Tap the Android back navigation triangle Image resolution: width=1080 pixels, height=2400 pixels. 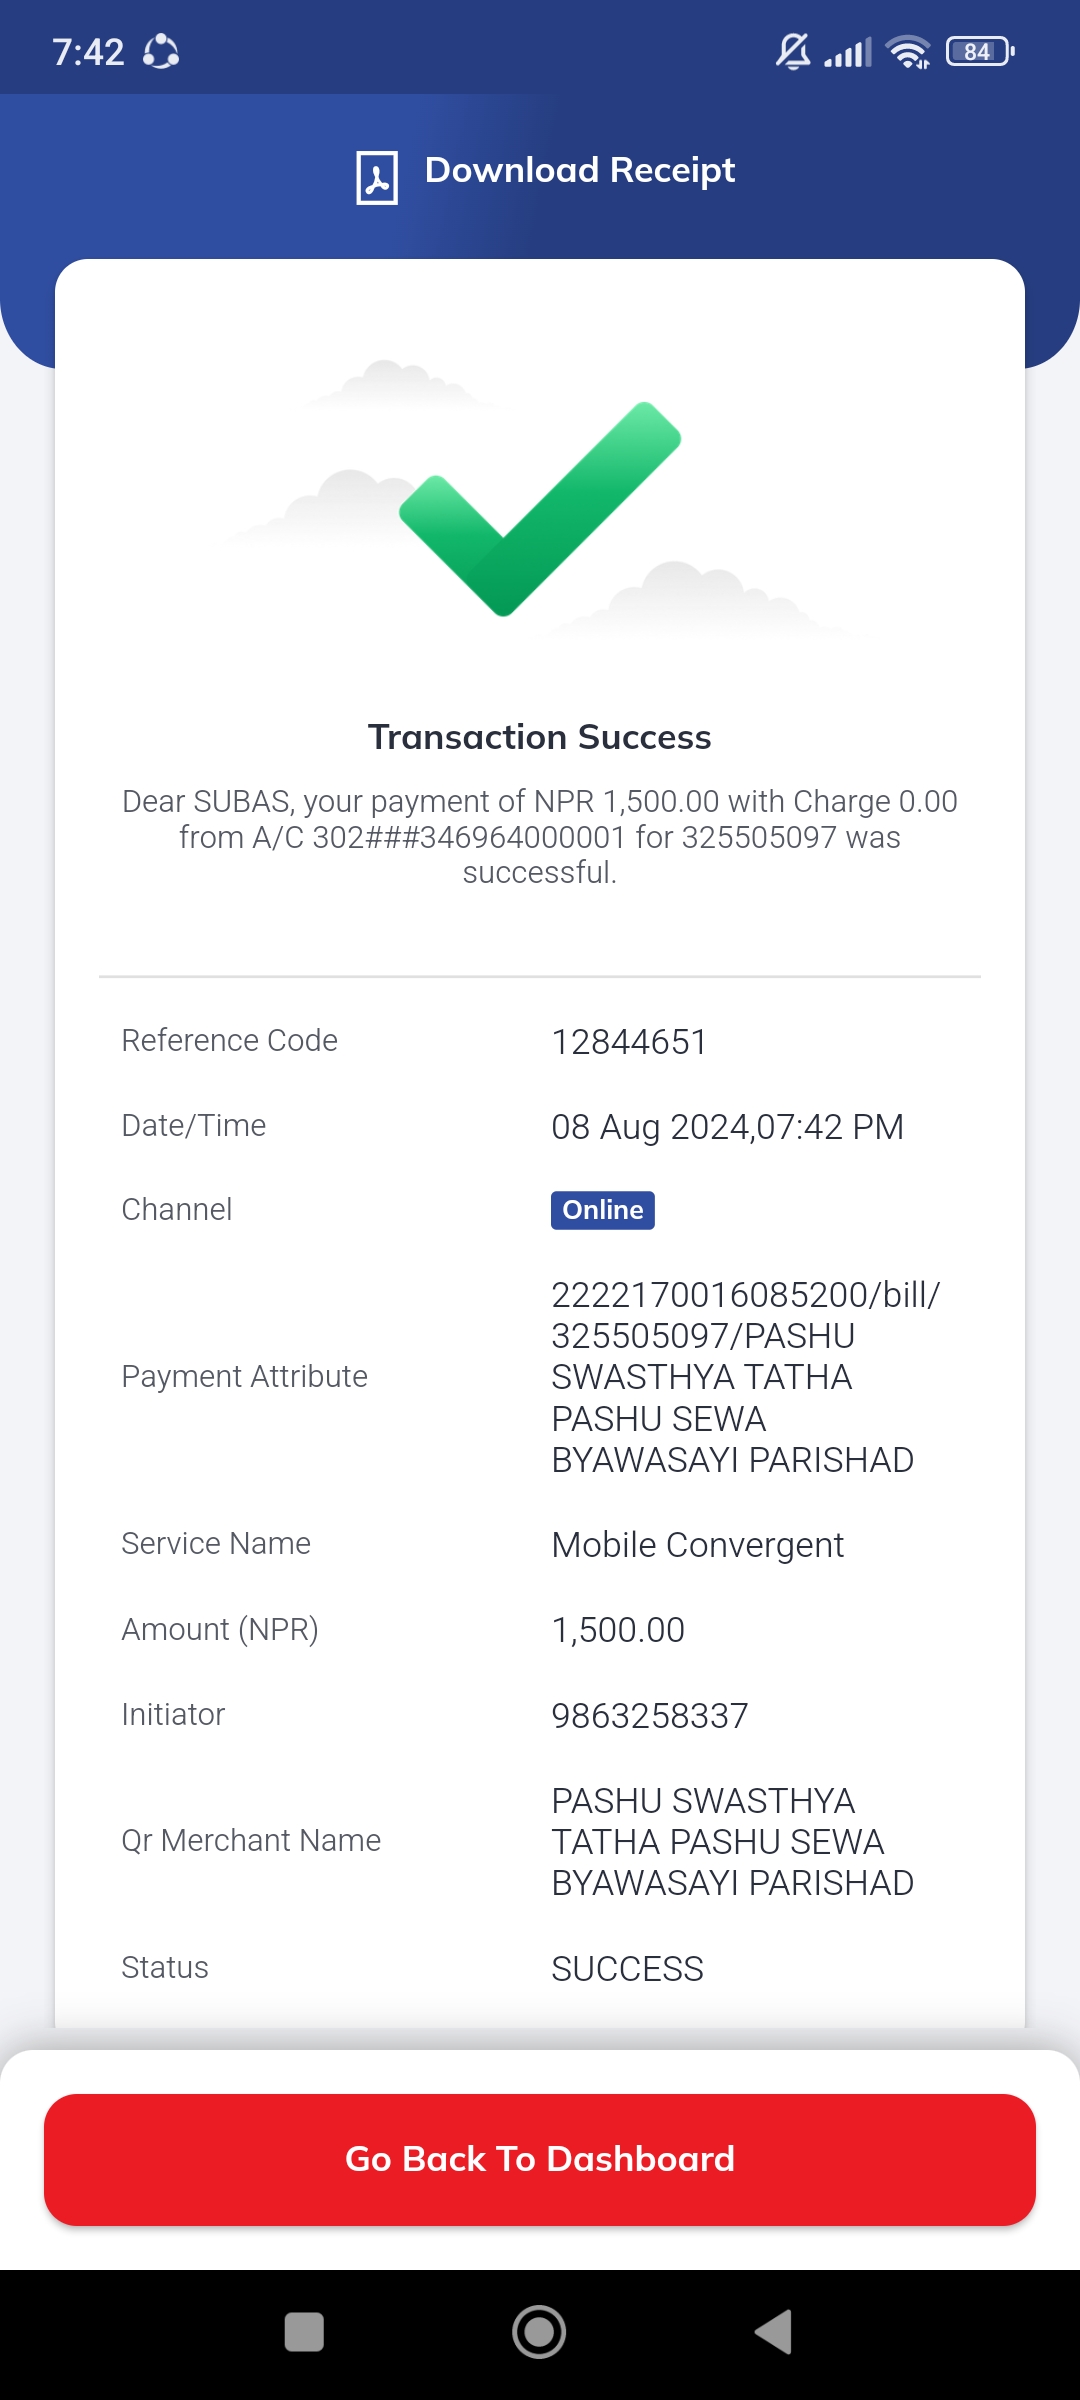click(774, 2332)
